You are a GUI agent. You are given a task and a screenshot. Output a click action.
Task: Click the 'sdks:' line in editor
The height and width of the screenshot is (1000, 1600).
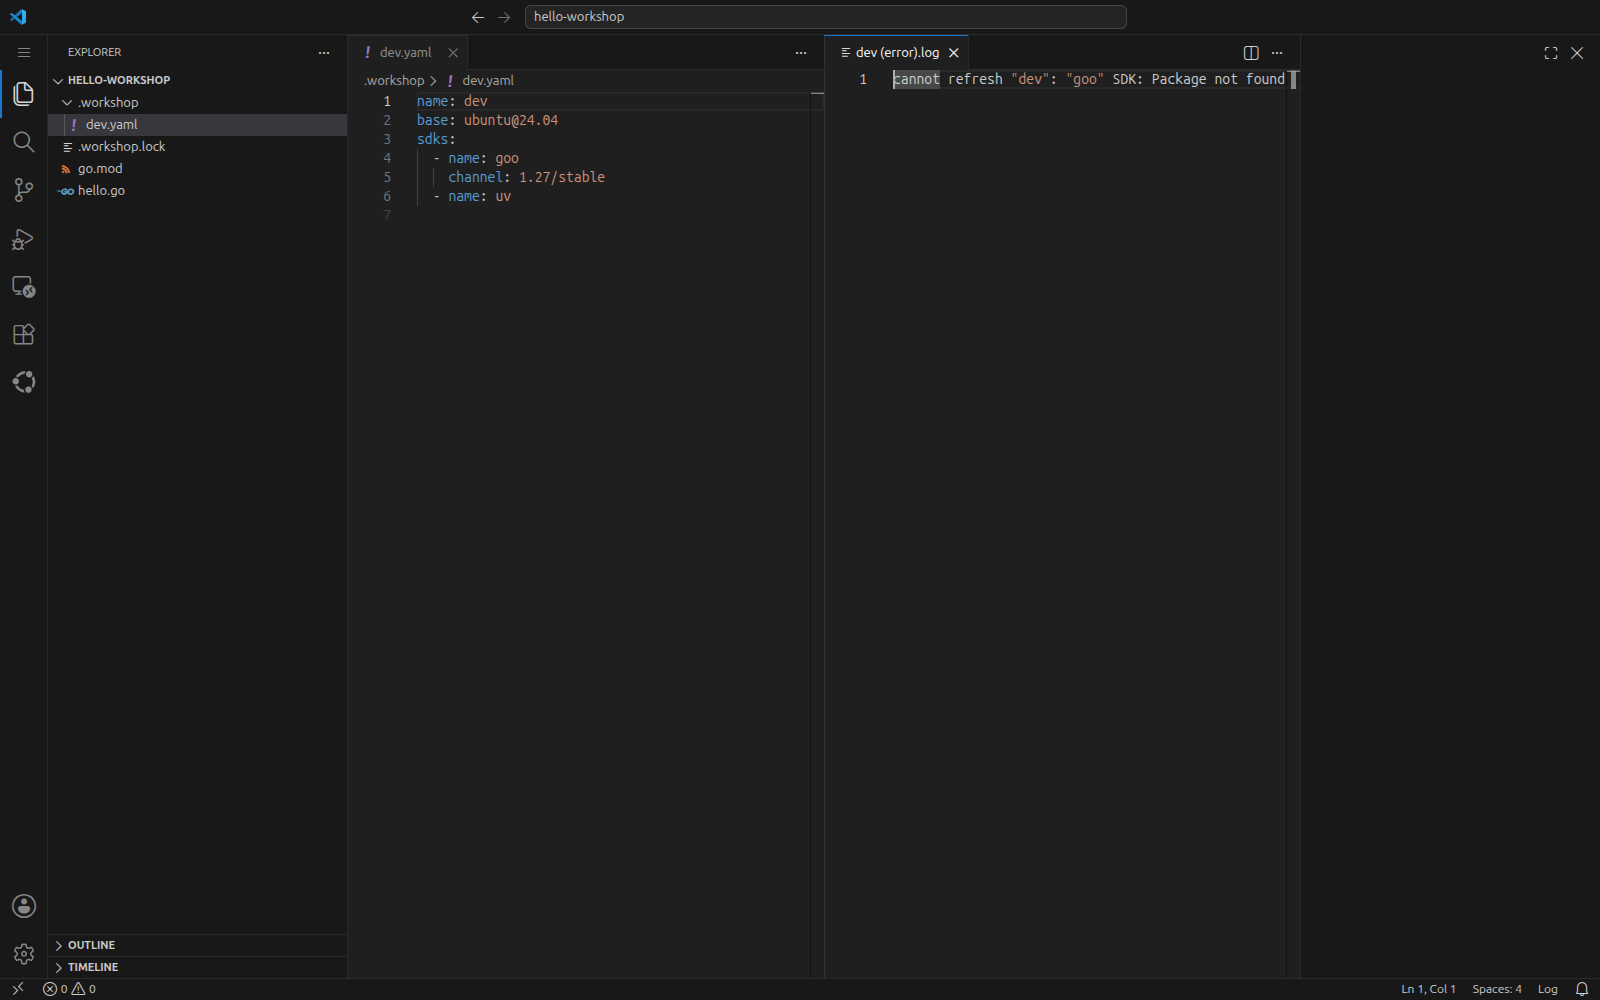[436, 139]
